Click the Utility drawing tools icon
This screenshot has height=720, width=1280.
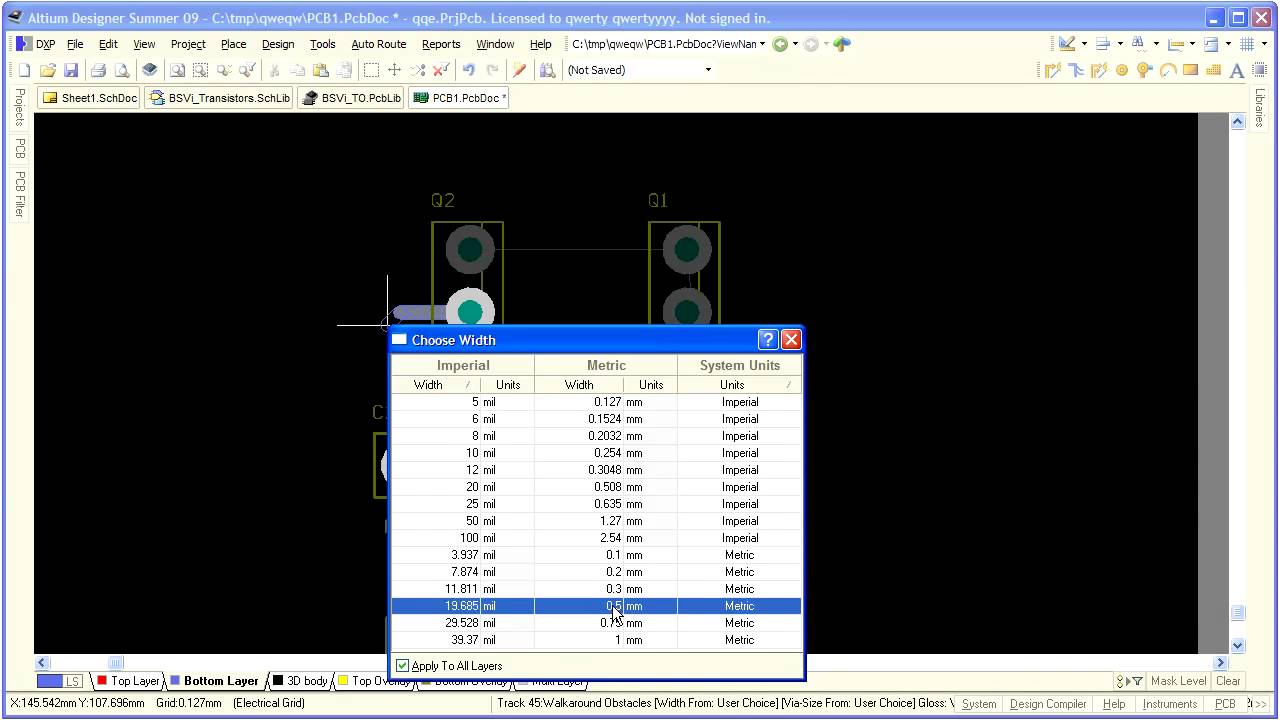pyautogui.click(x=1067, y=44)
